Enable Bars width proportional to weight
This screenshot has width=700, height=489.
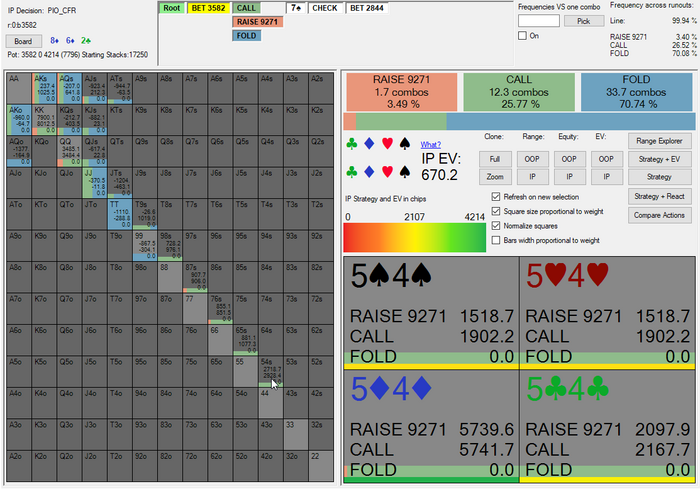tap(496, 240)
